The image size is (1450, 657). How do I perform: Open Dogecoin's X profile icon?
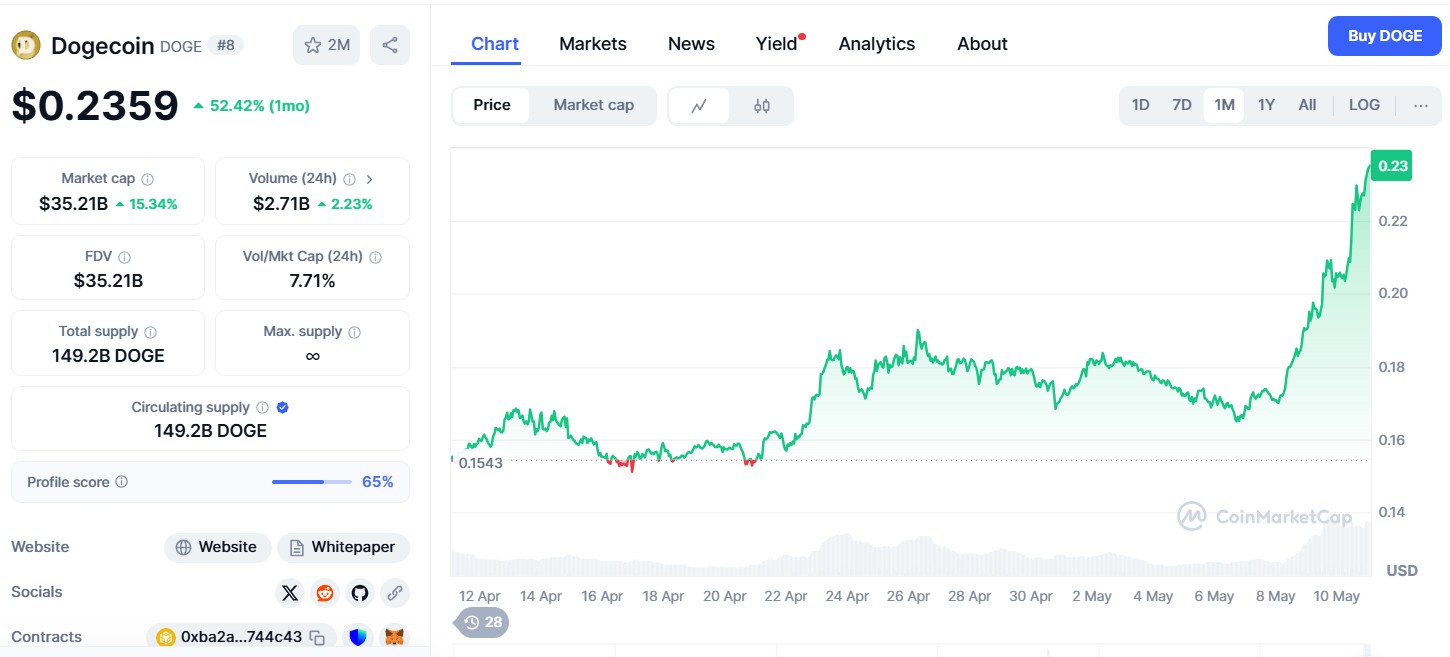pos(290,592)
